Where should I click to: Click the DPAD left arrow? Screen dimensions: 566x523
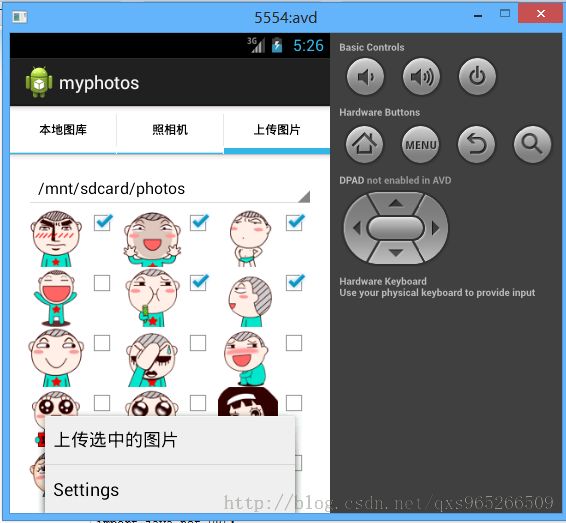[356, 228]
